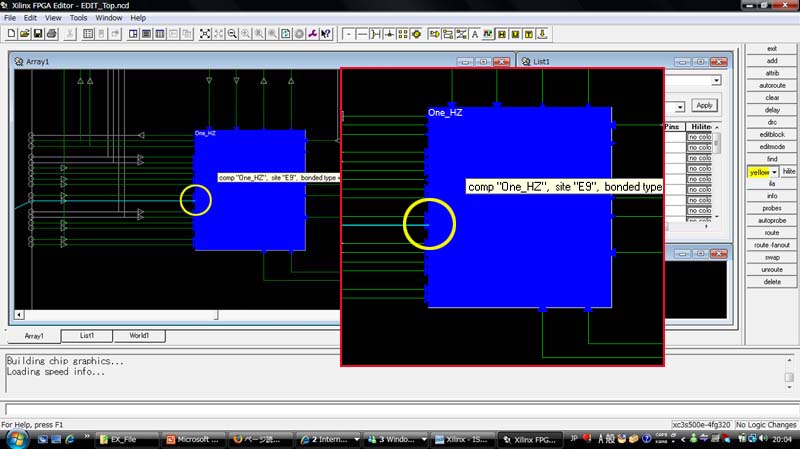Click the Zoom to full view icon
The height and width of the screenshot is (449, 800).
point(205,34)
